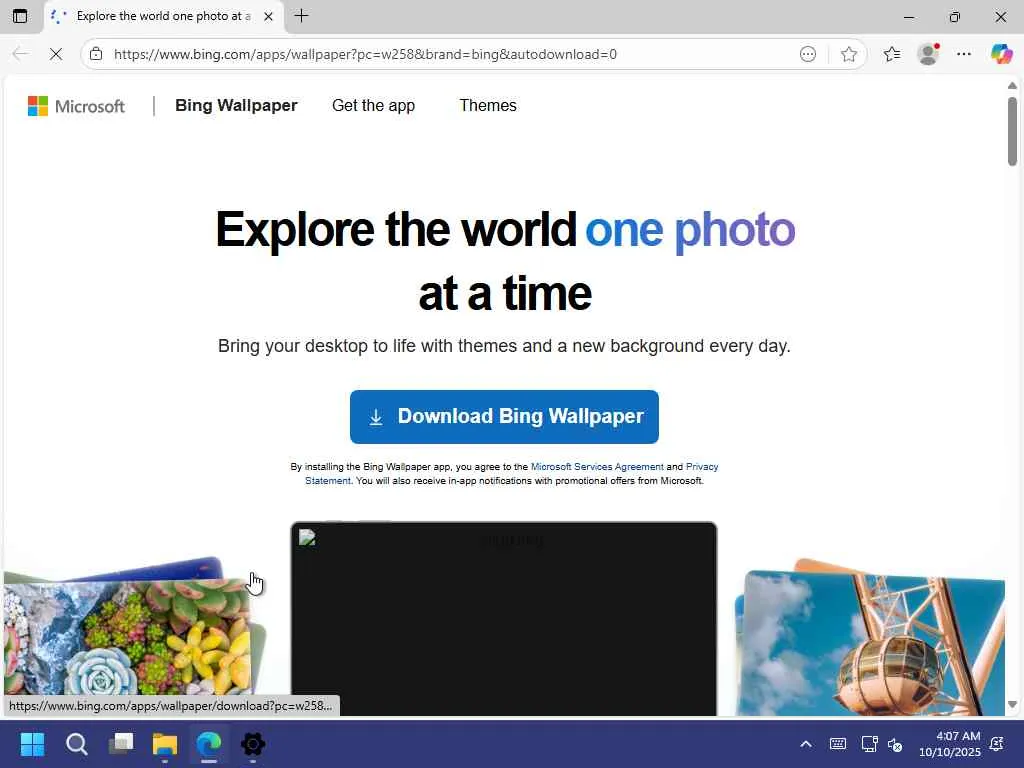Open the browser profile menu

(x=928, y=54)
